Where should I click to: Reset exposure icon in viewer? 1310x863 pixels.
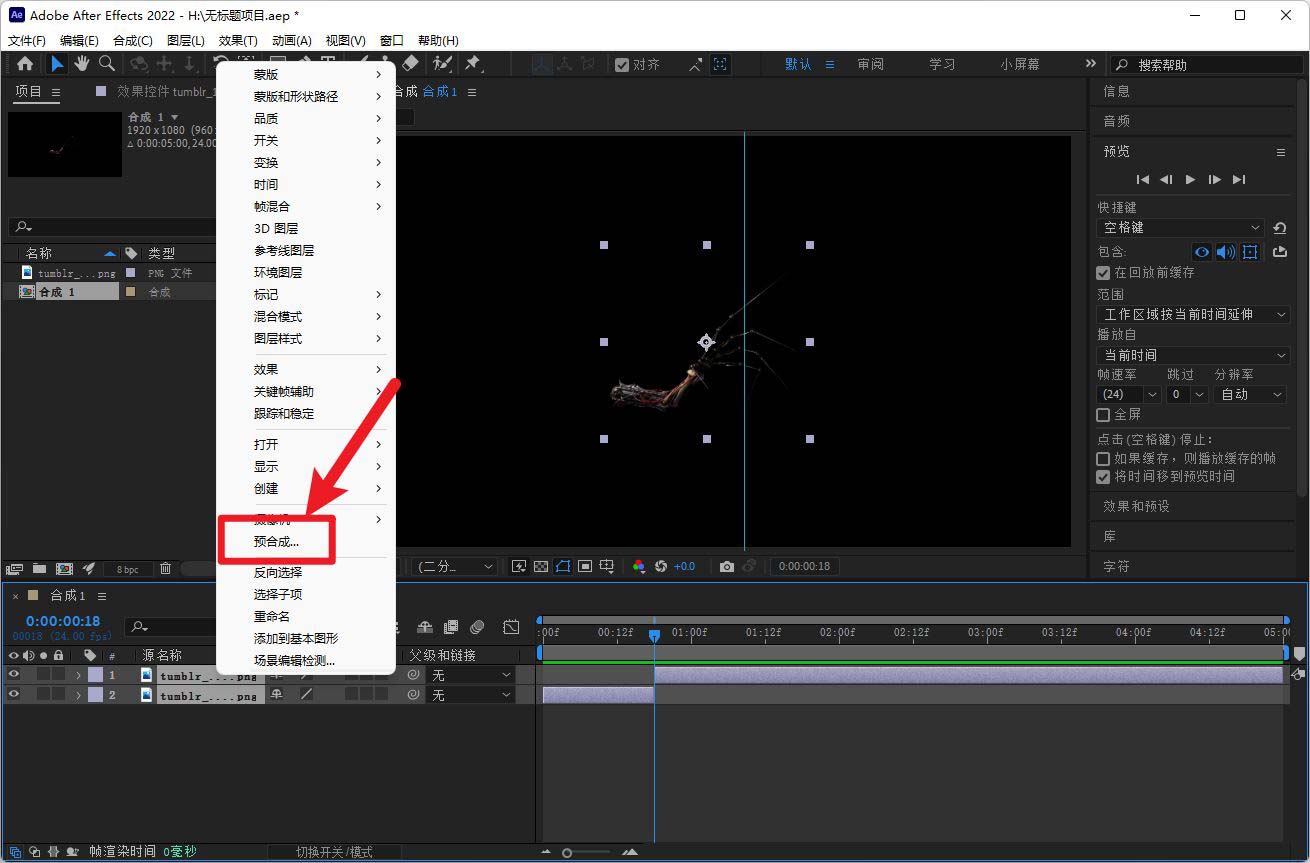point(661,566)
